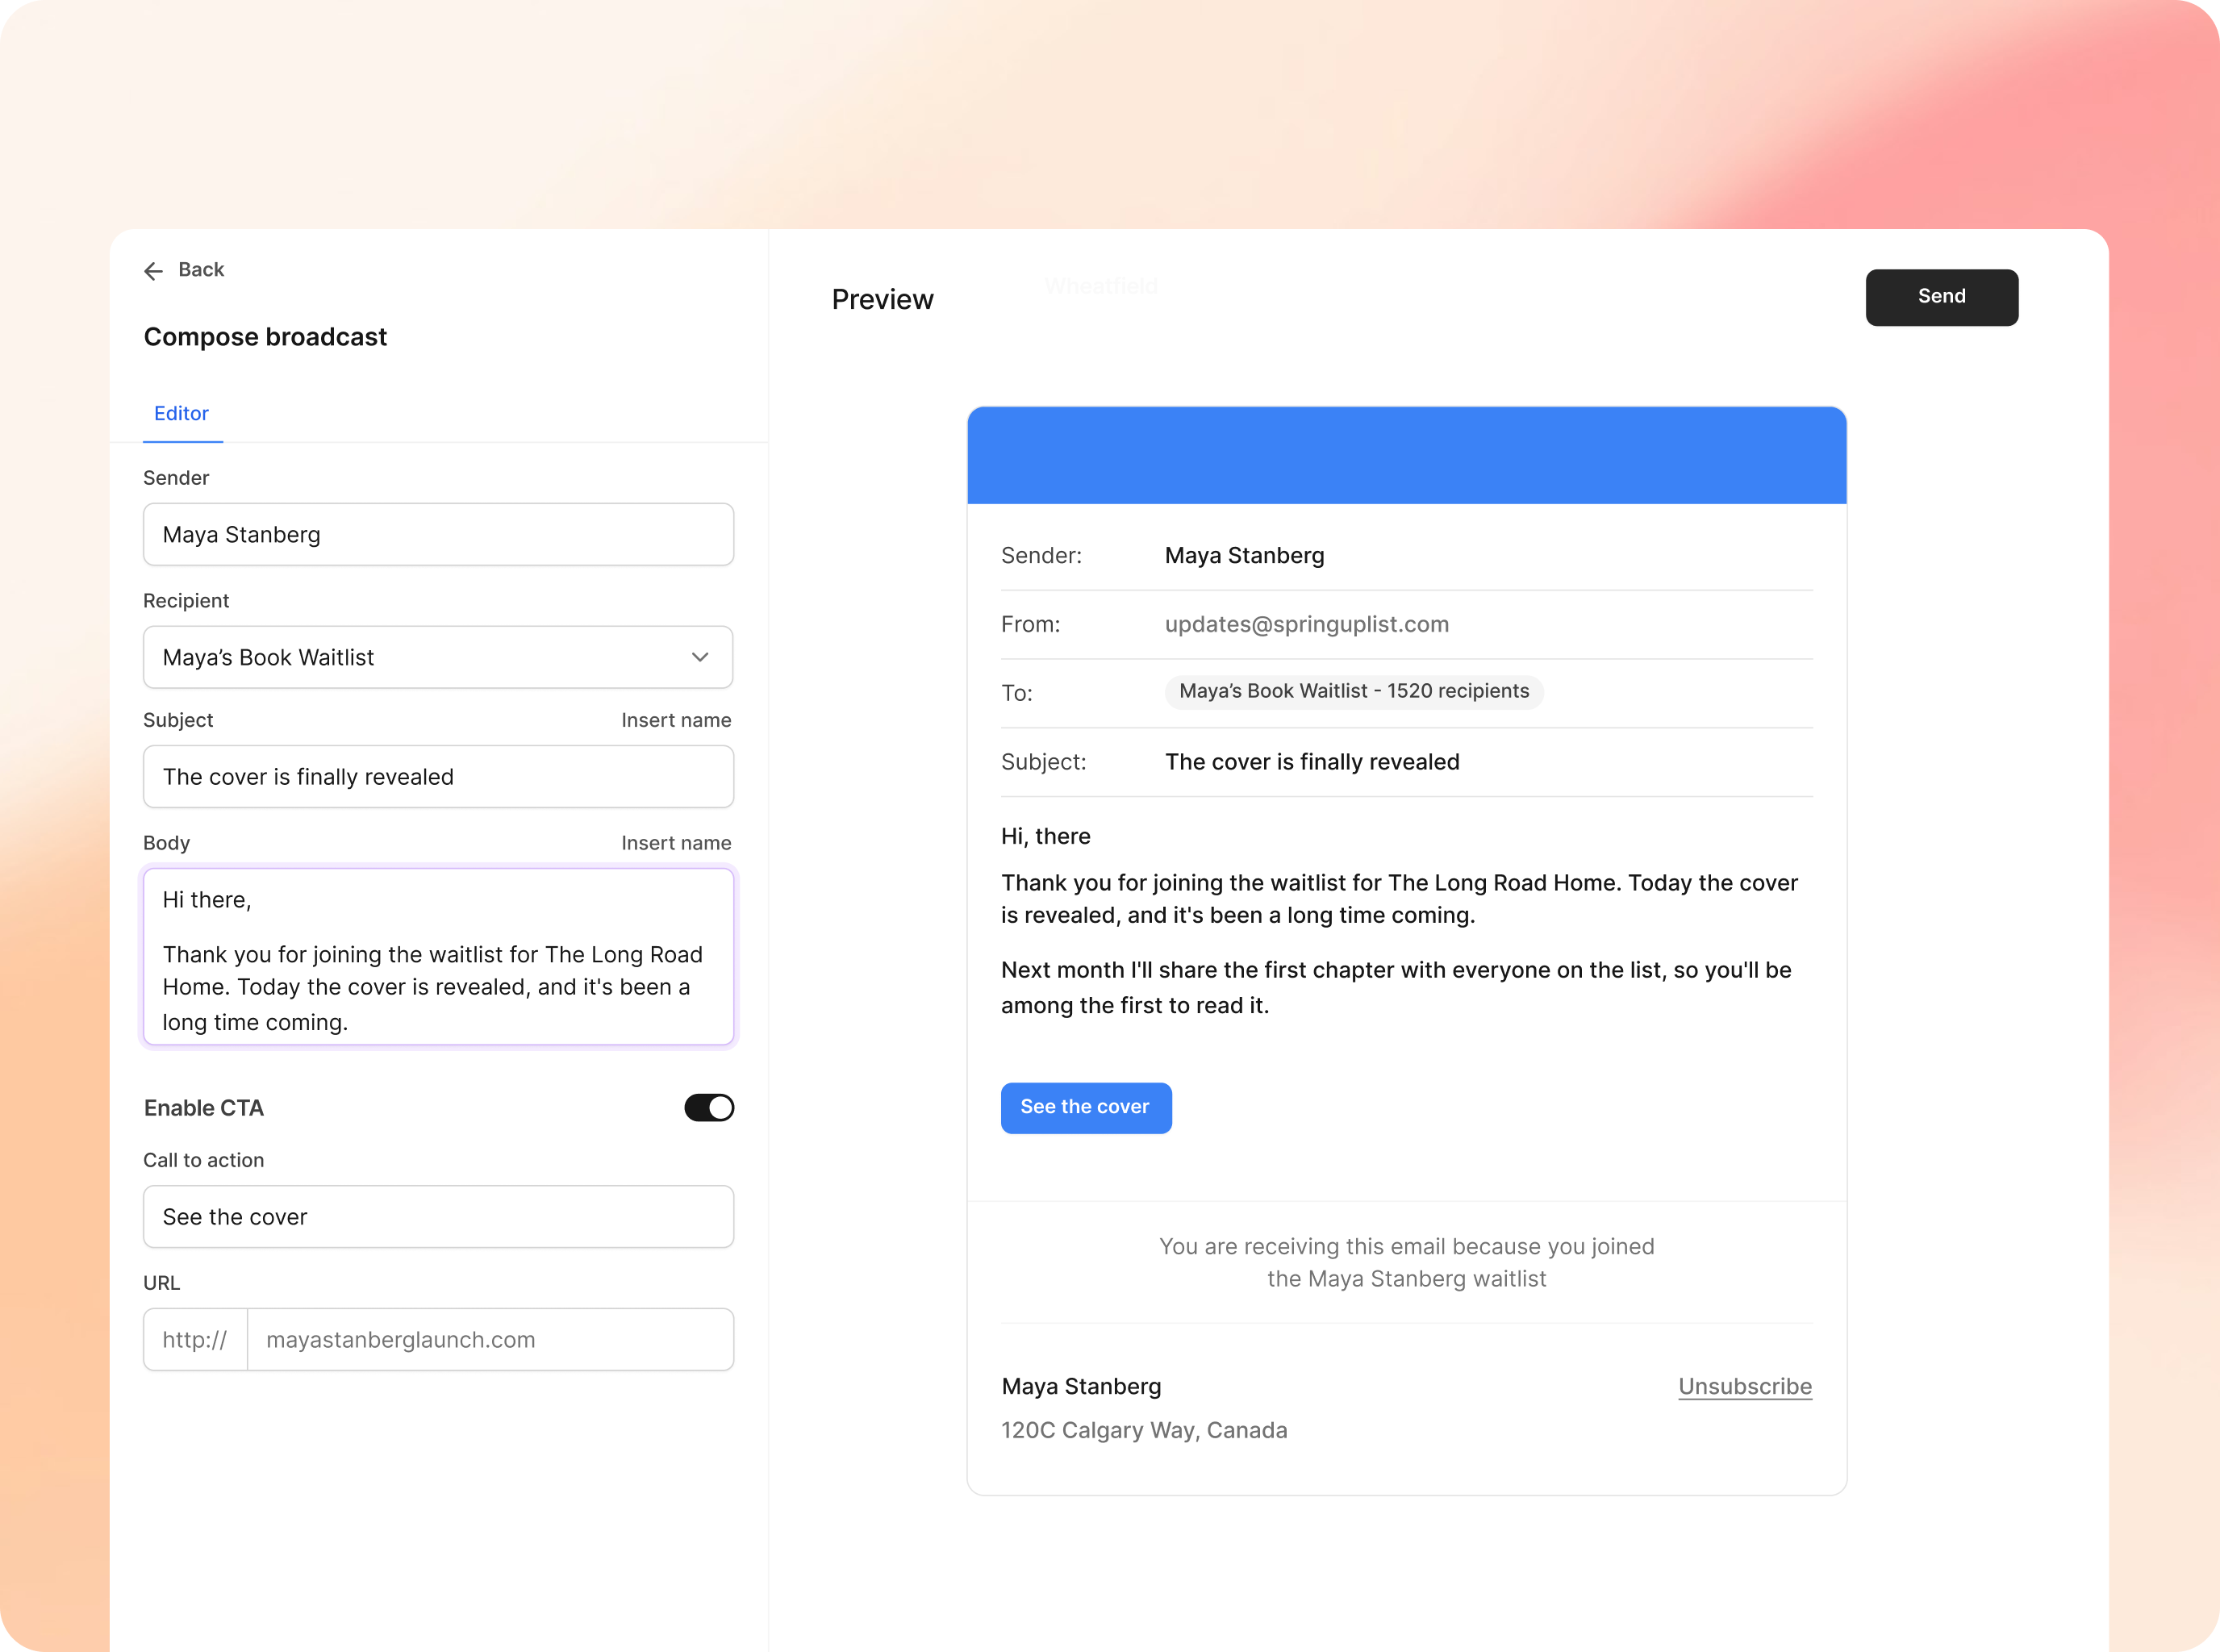Click the URL field mayastanberglaunch.com
Viewport: 2220px width, 1652px height.
tap(491, 1340)
